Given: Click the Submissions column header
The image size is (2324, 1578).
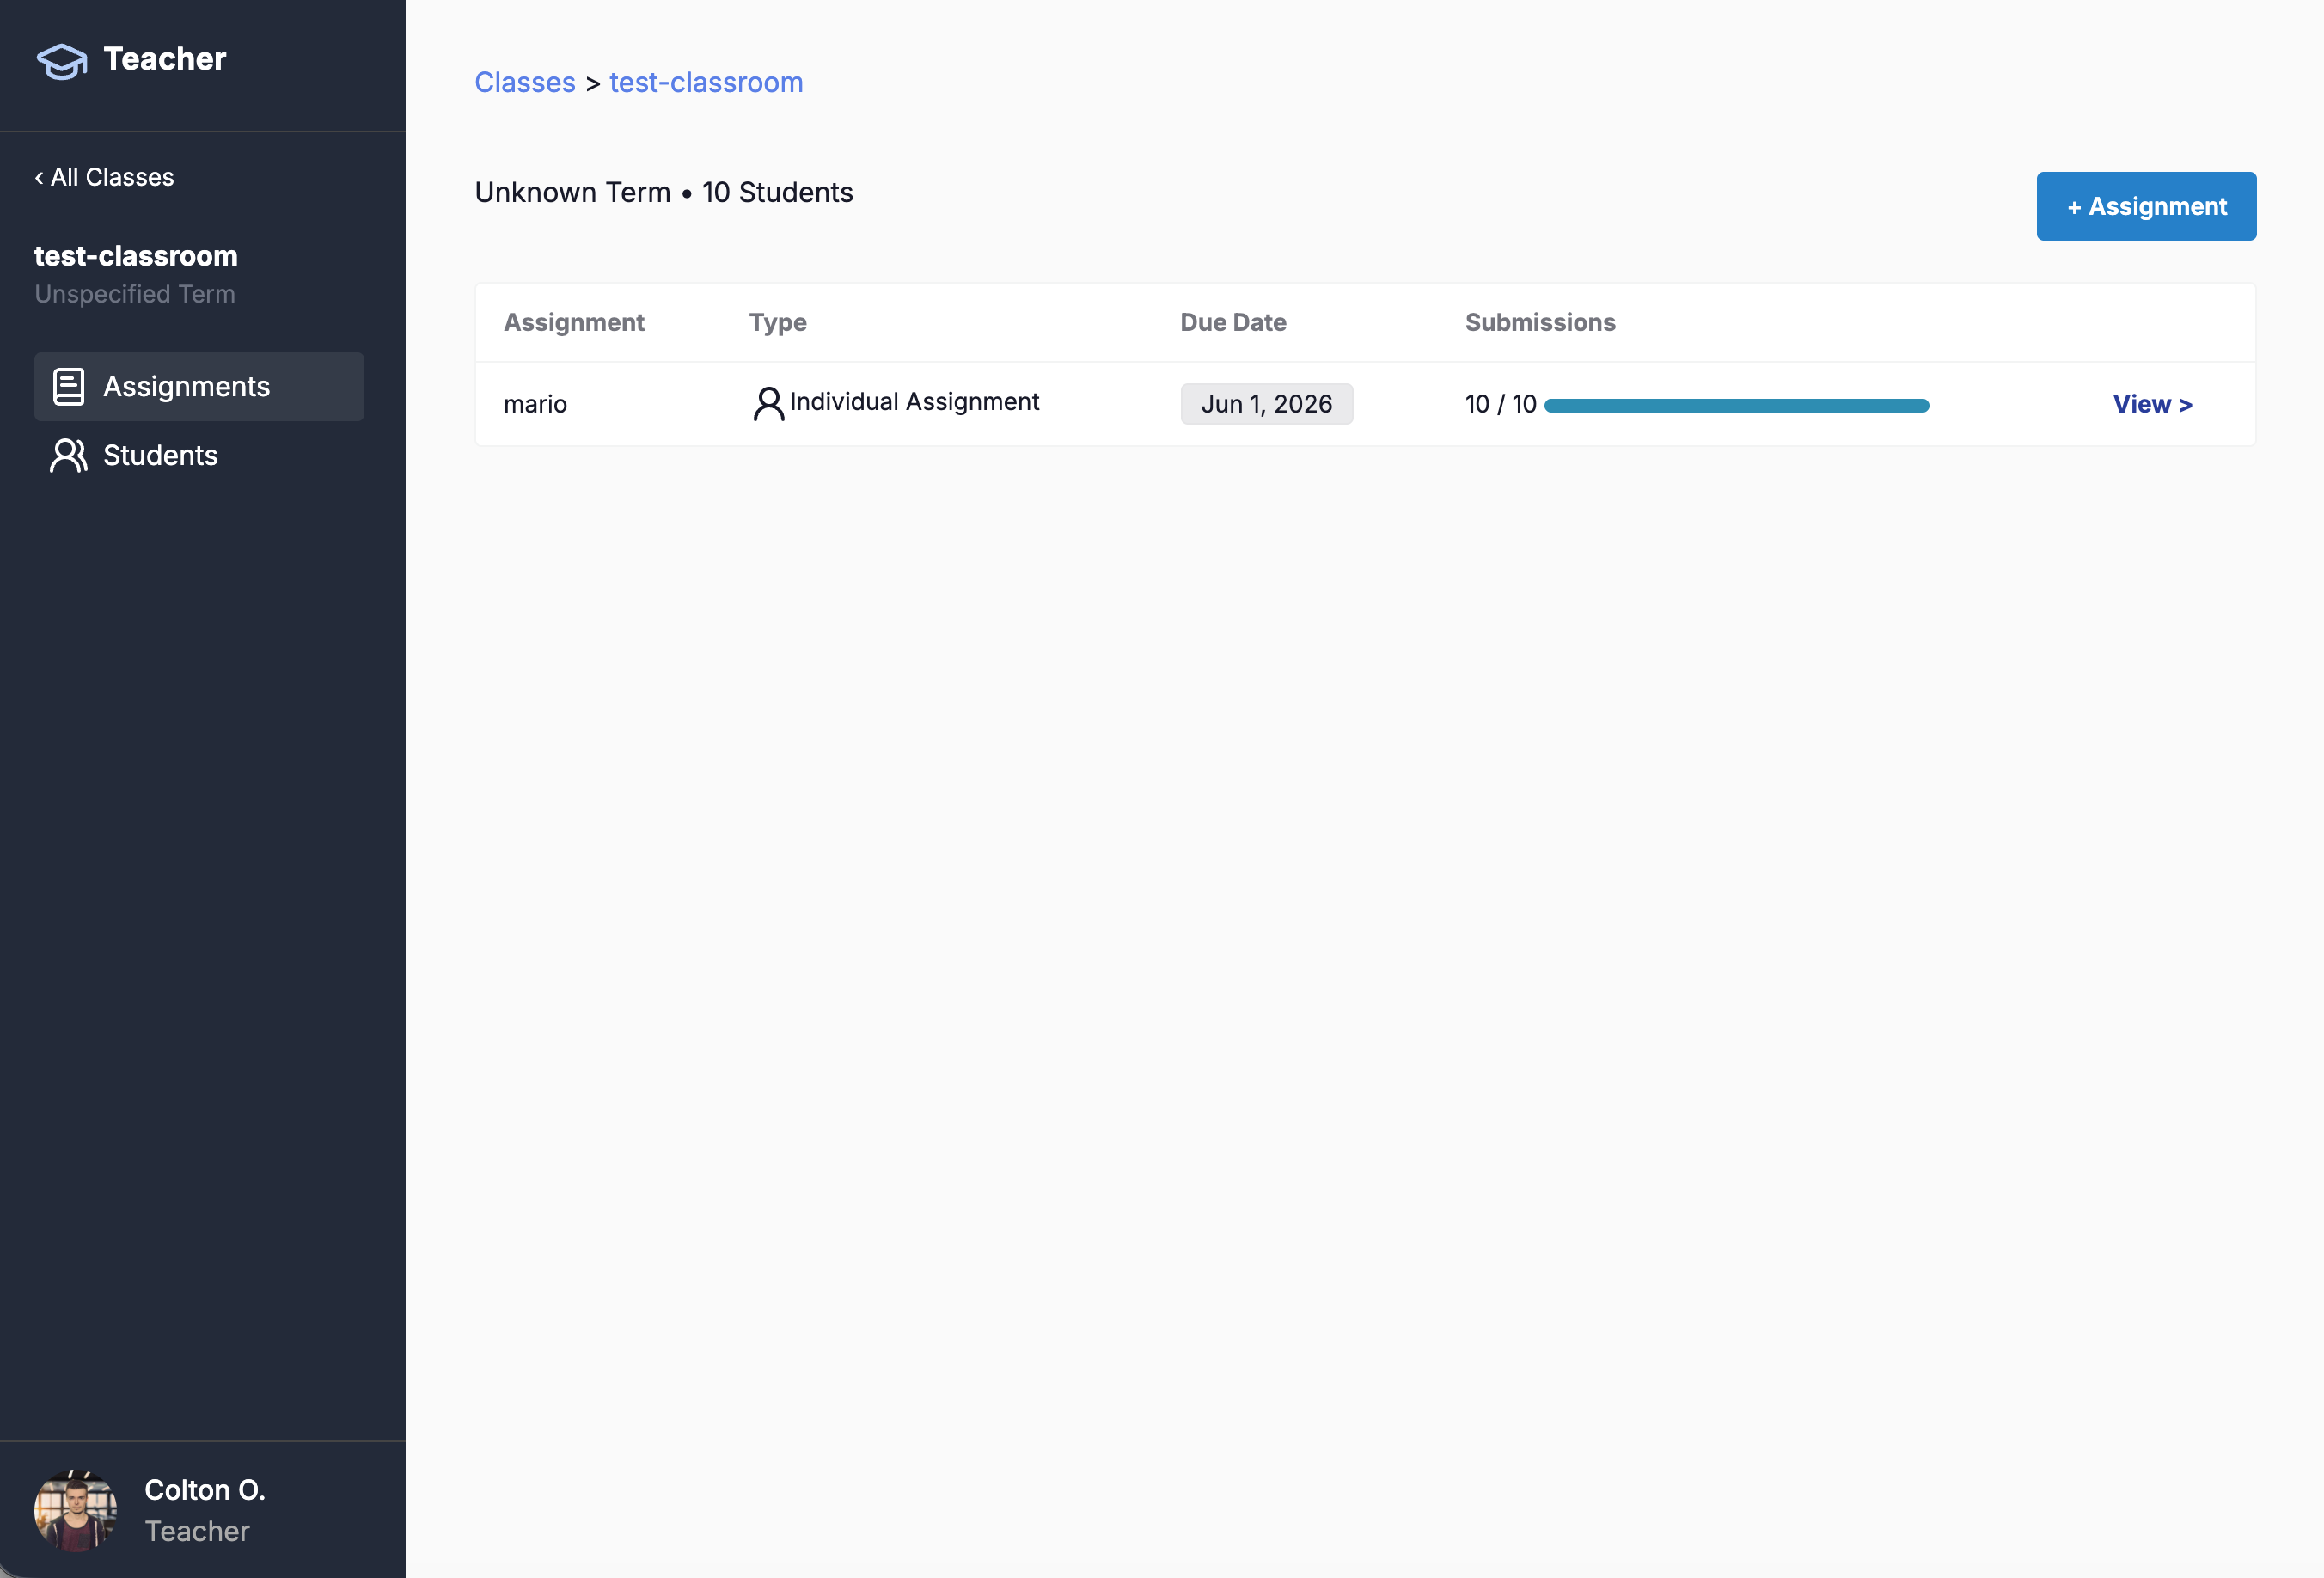Looking at the screenshot, I should point(1540,322).
